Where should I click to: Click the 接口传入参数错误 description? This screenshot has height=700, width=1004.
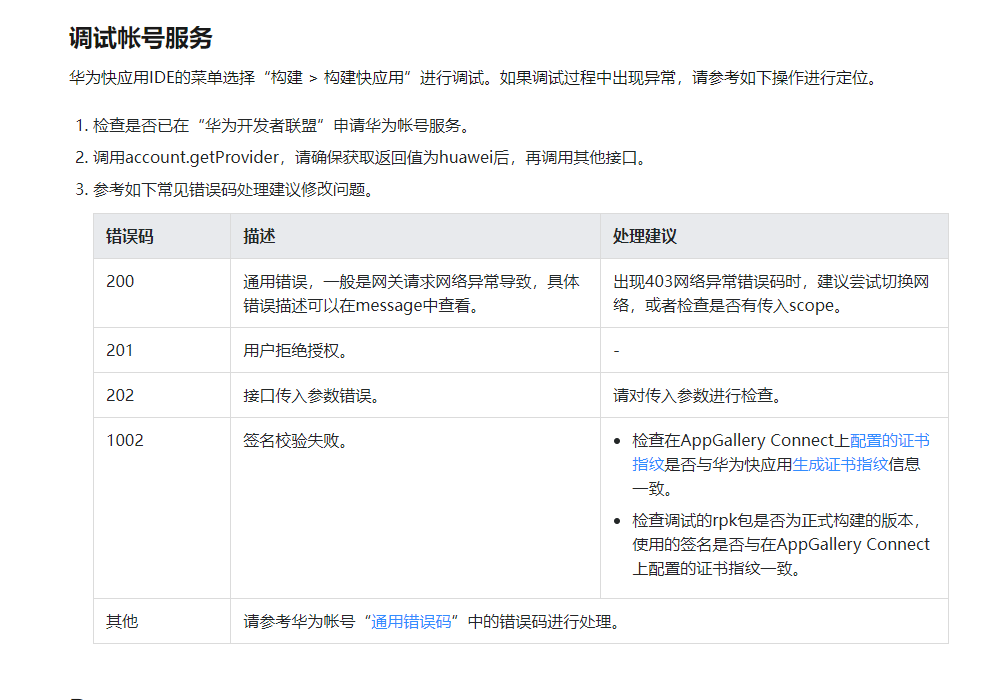311,396
